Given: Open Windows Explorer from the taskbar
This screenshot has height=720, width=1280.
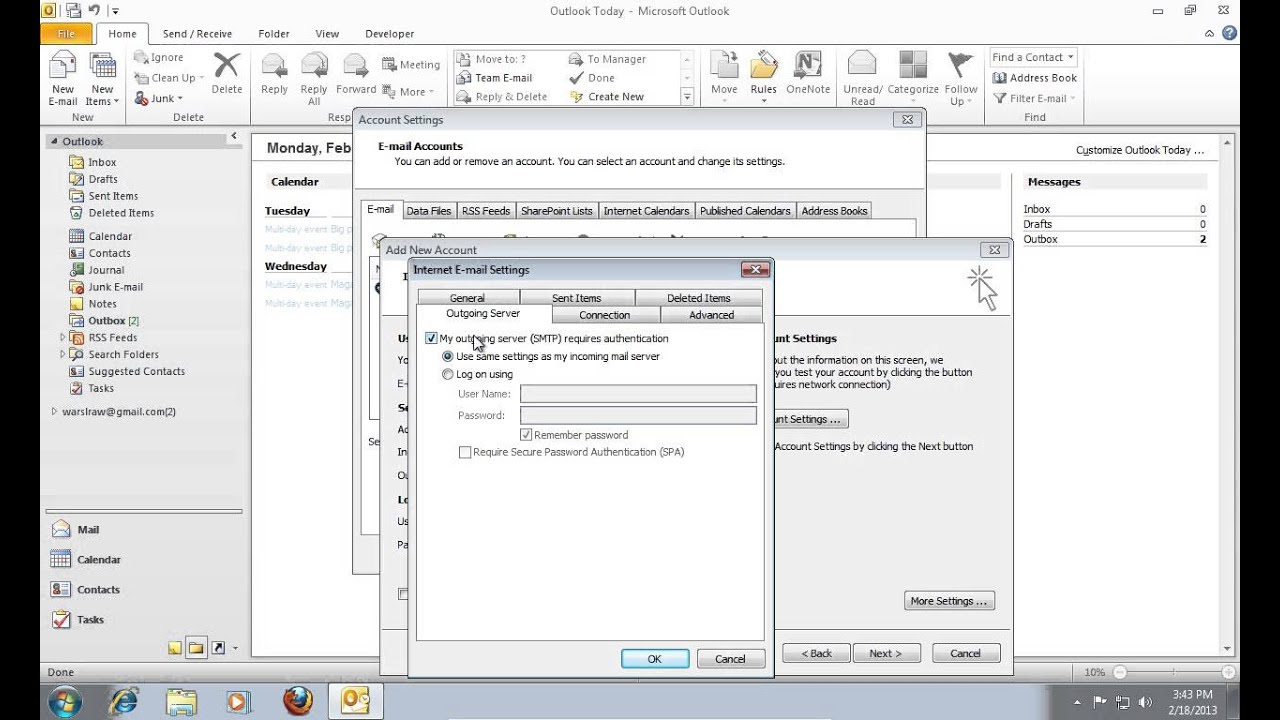Looking at the screenshot, I should tap(182, 701).
